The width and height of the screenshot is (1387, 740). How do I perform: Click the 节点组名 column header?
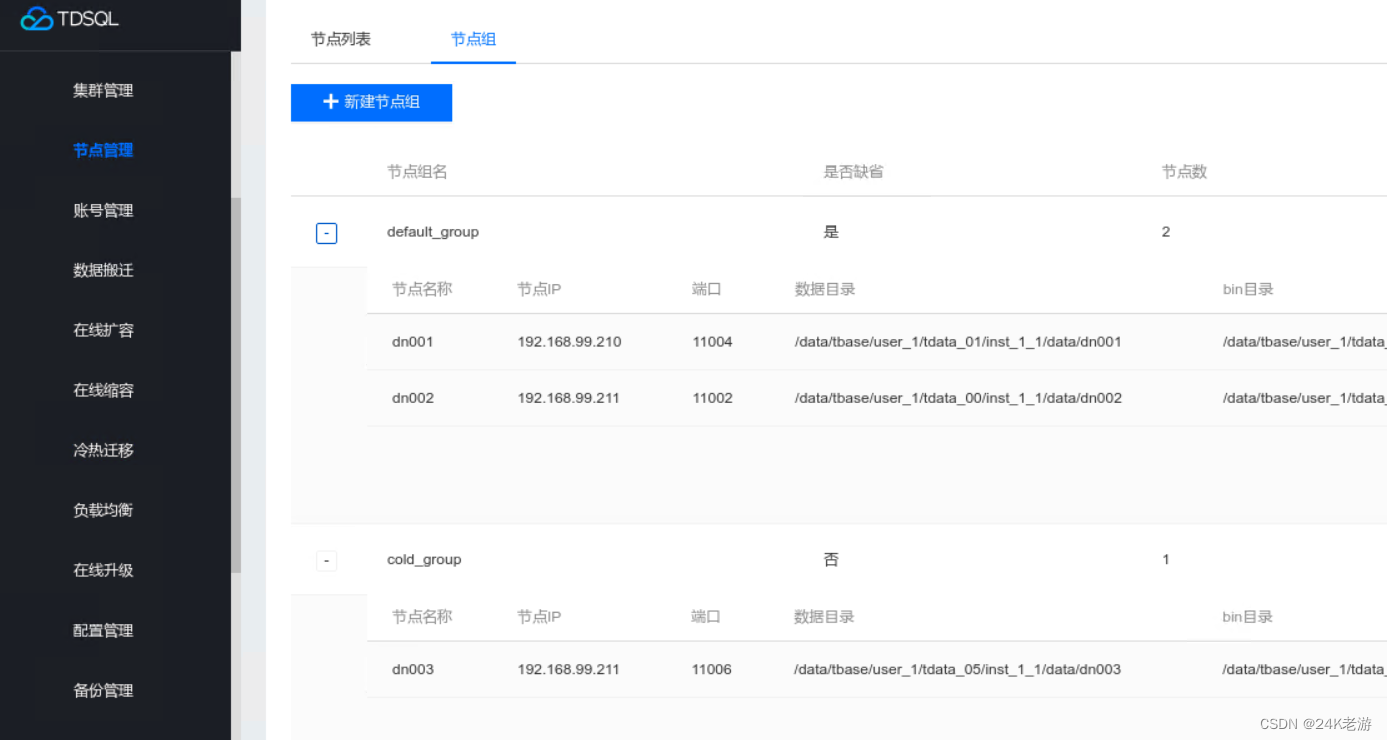[x=417, y=172]
